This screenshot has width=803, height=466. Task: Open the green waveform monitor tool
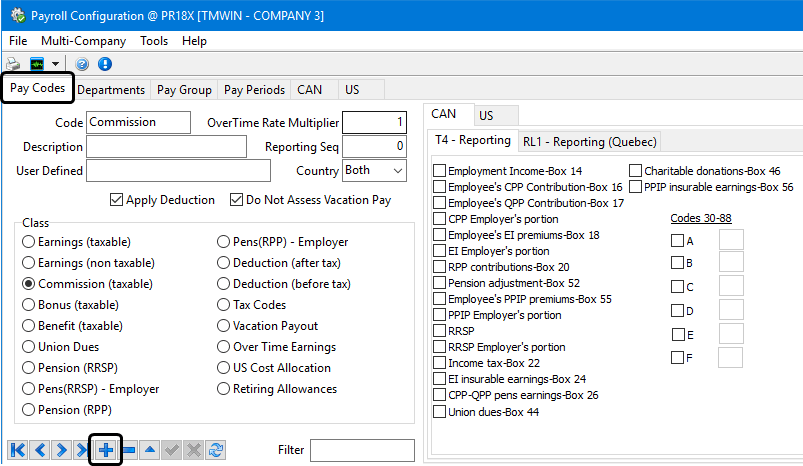coord(37,64)
